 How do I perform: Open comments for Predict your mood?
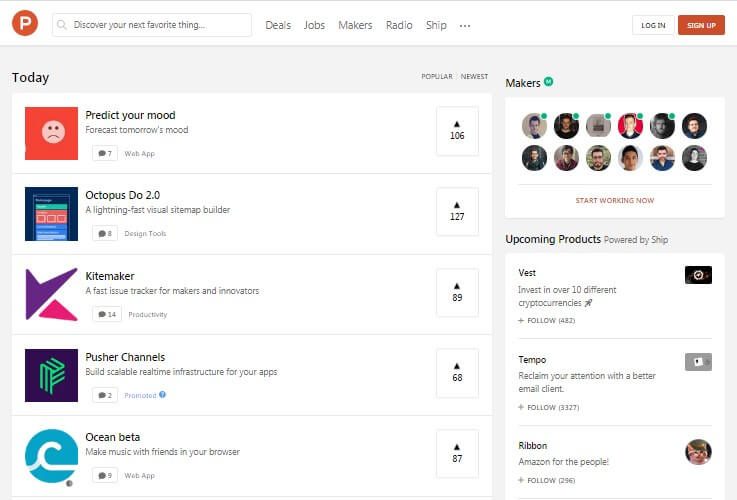coord(105,153)
